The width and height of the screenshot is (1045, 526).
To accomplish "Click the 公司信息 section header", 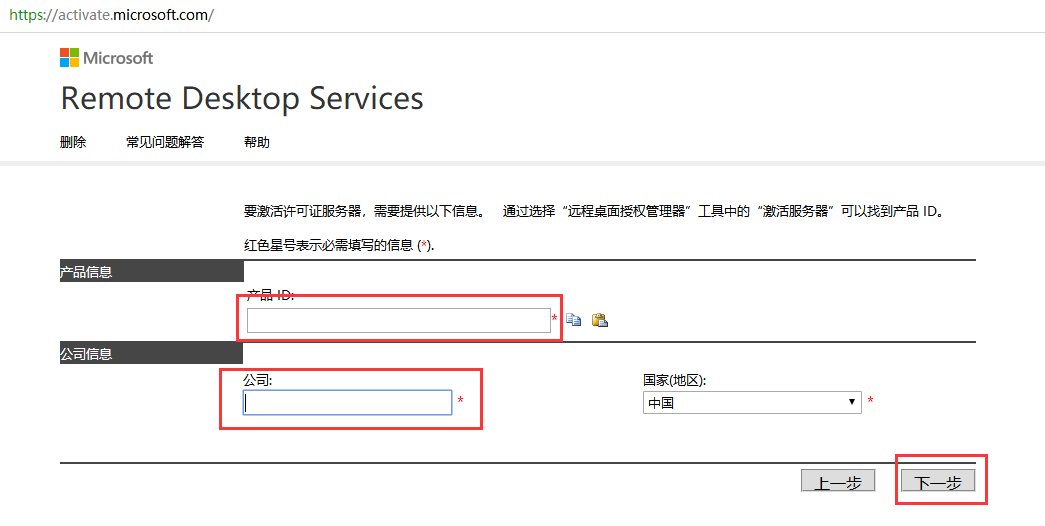I will pos(152,354).
